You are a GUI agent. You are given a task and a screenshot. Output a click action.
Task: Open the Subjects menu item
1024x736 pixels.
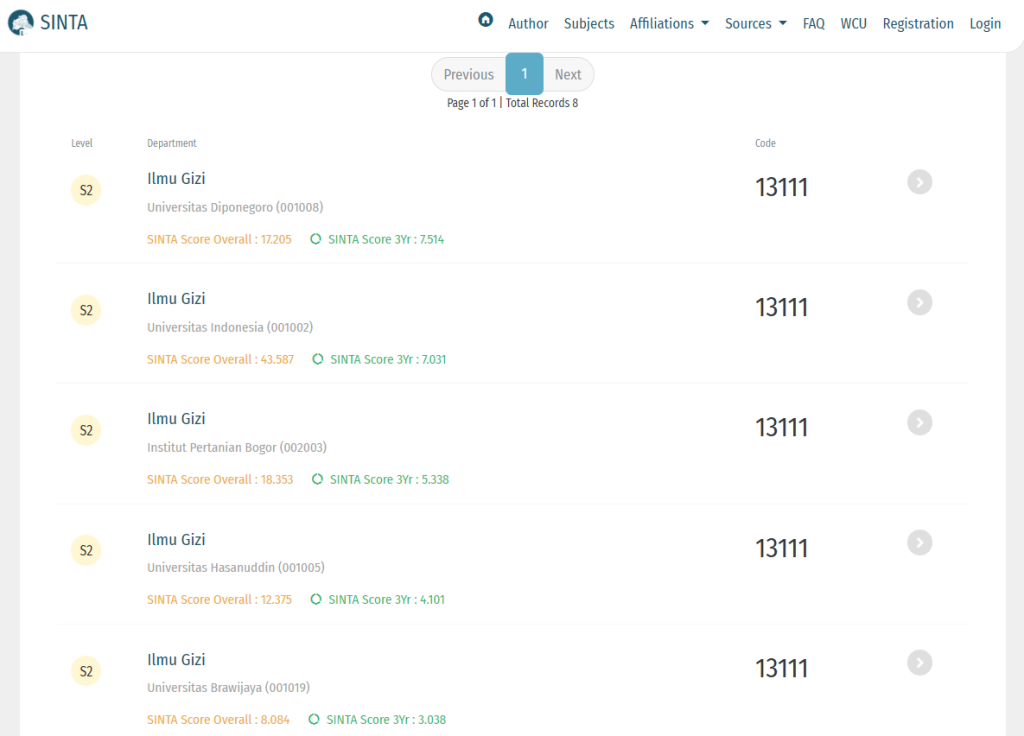[x=589, y=23]
